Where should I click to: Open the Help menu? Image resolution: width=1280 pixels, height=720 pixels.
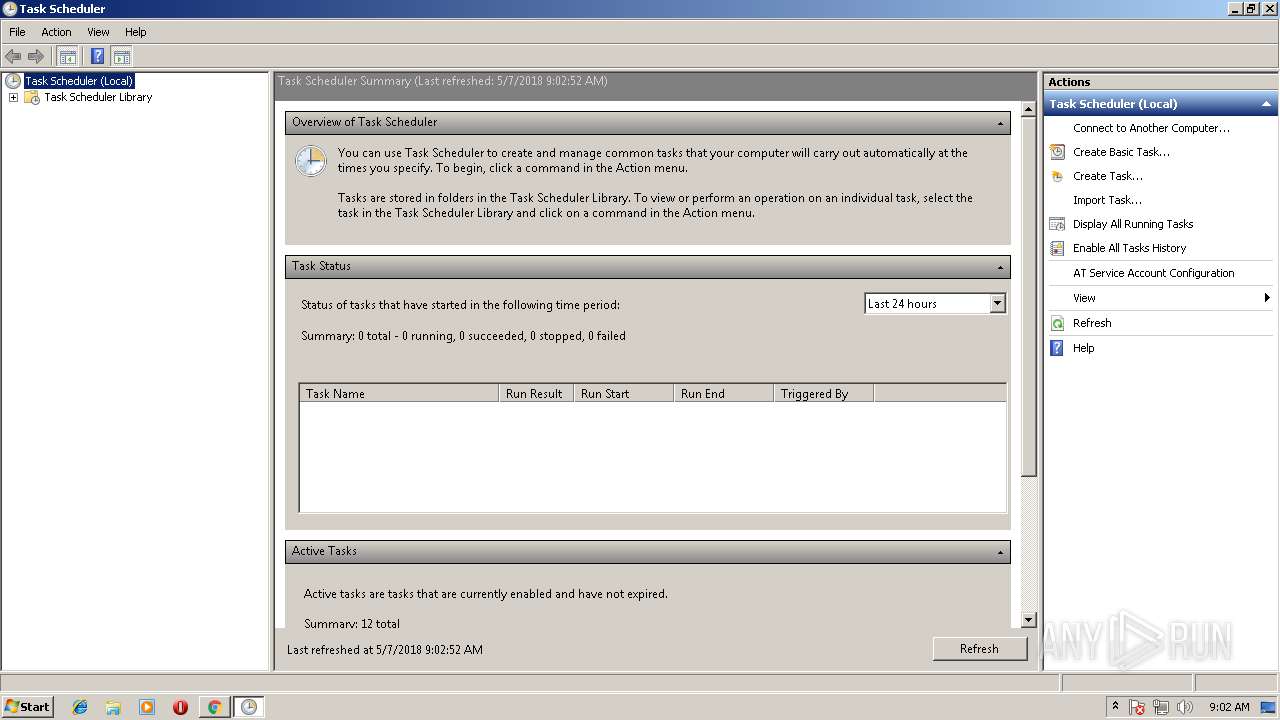tap(135, 32)
